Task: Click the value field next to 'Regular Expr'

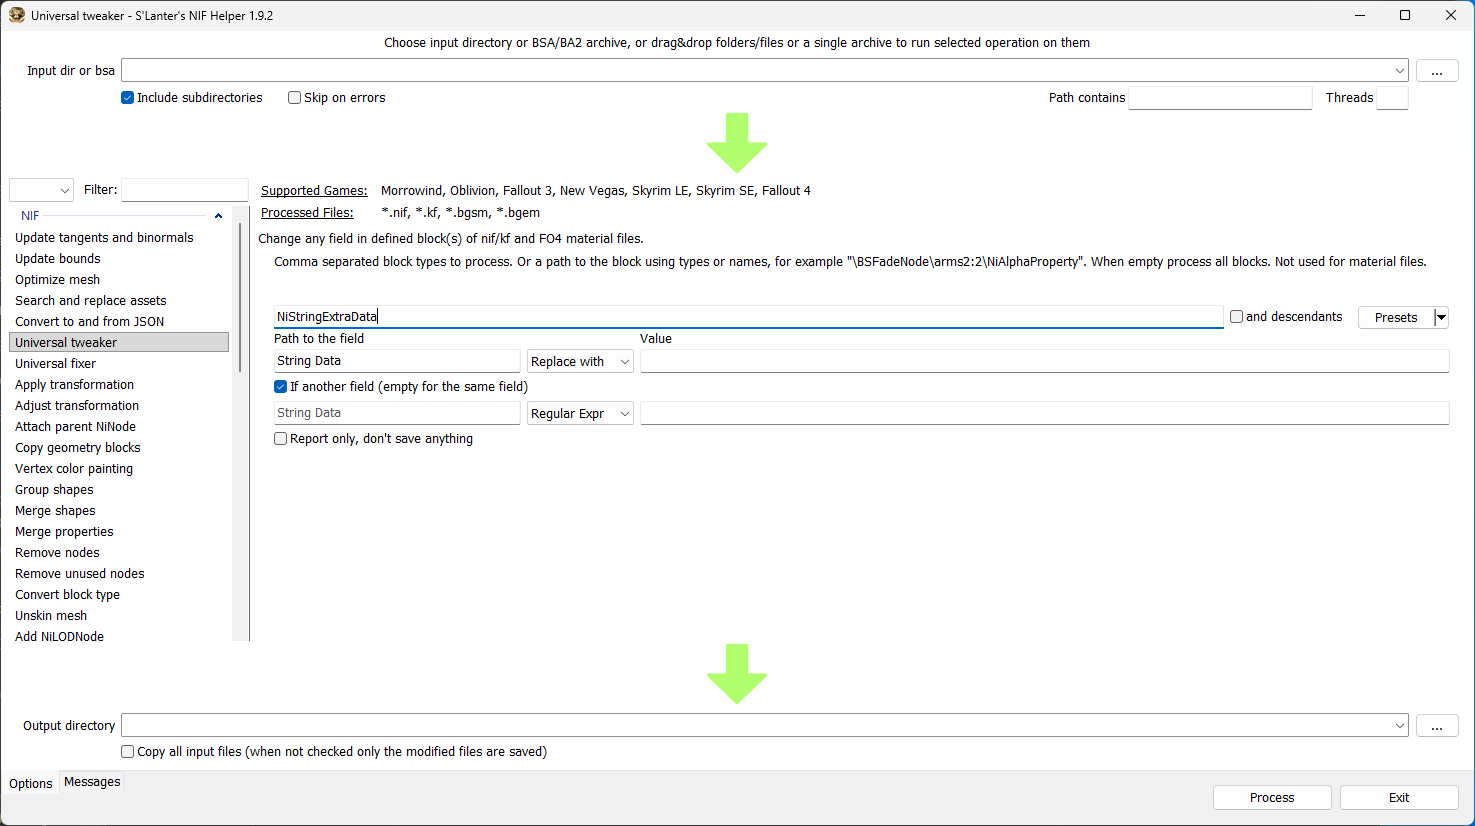Action: pyautogui.click(x=1044, y=413)
